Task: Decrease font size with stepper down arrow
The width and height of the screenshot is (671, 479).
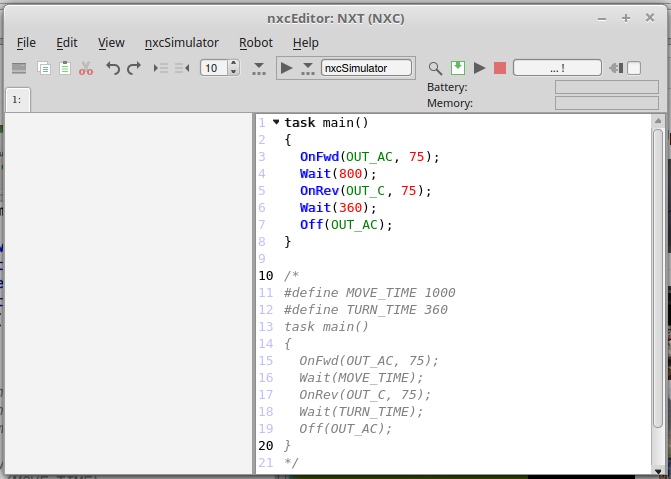Action: (233, 72)
